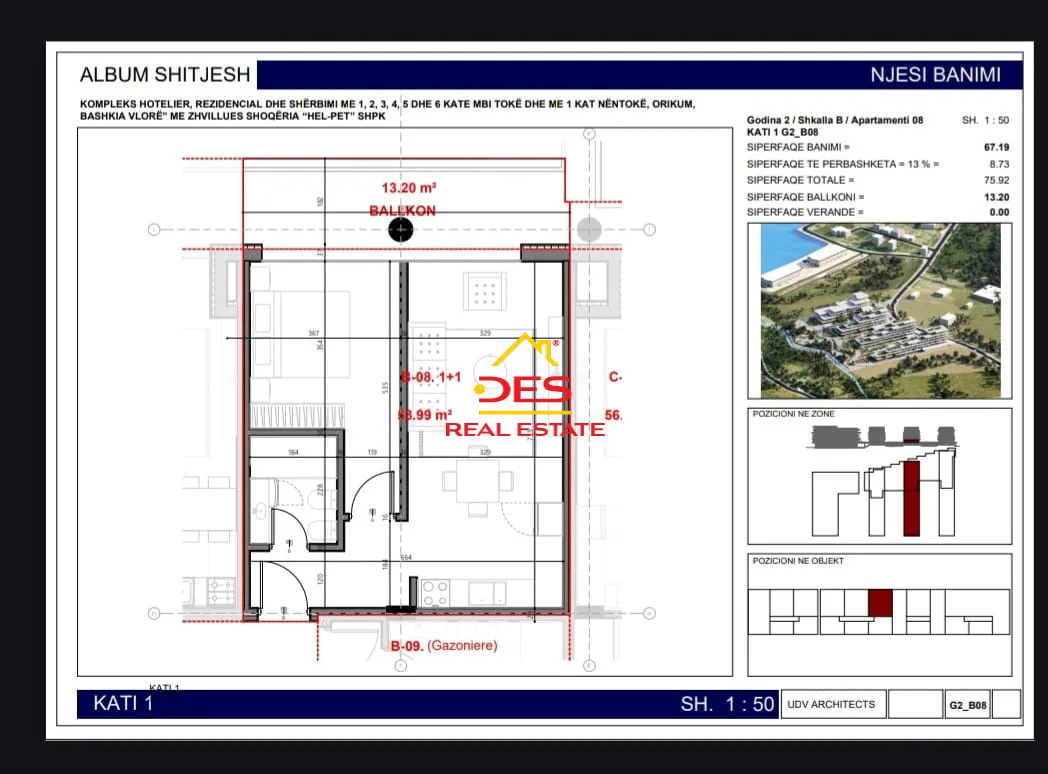Open the aerial render image of the complex

[880, 311]
